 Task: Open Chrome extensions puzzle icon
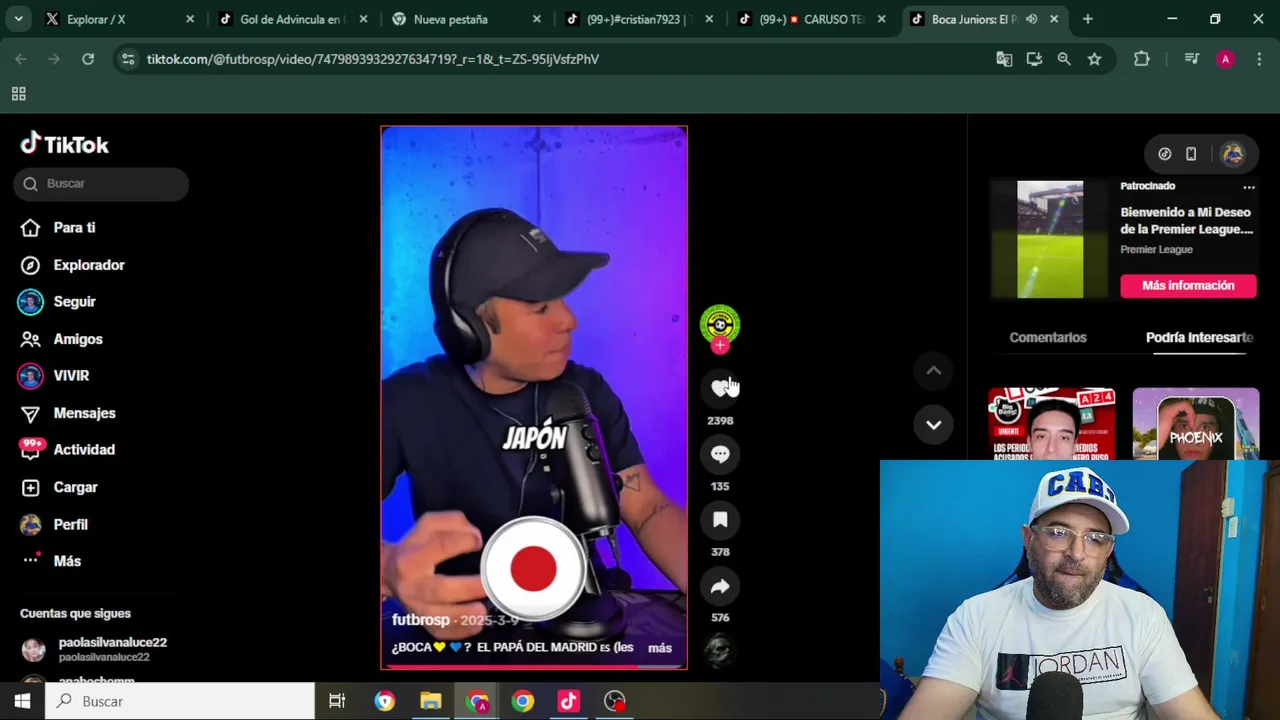1141,59
